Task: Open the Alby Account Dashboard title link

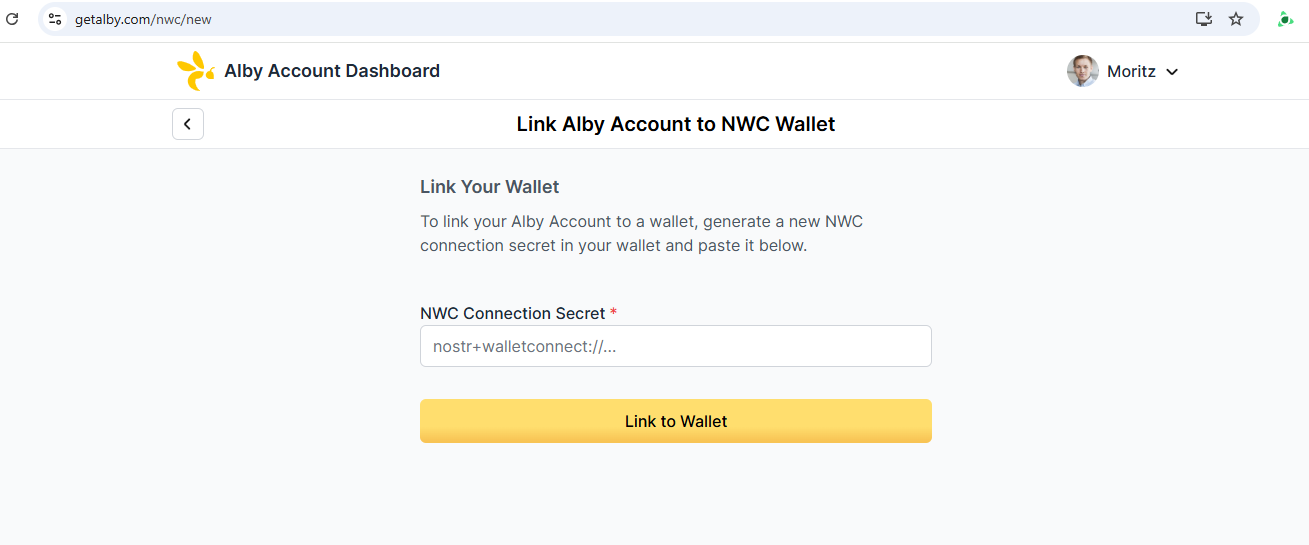Action: pos(332,71)
